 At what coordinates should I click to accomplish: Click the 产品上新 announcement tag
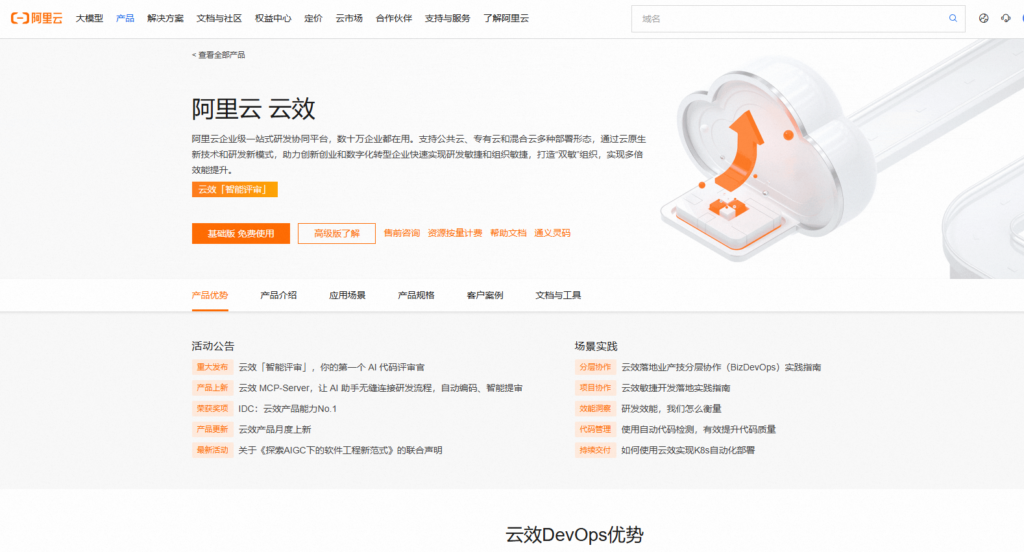click(x=212, y=388)
